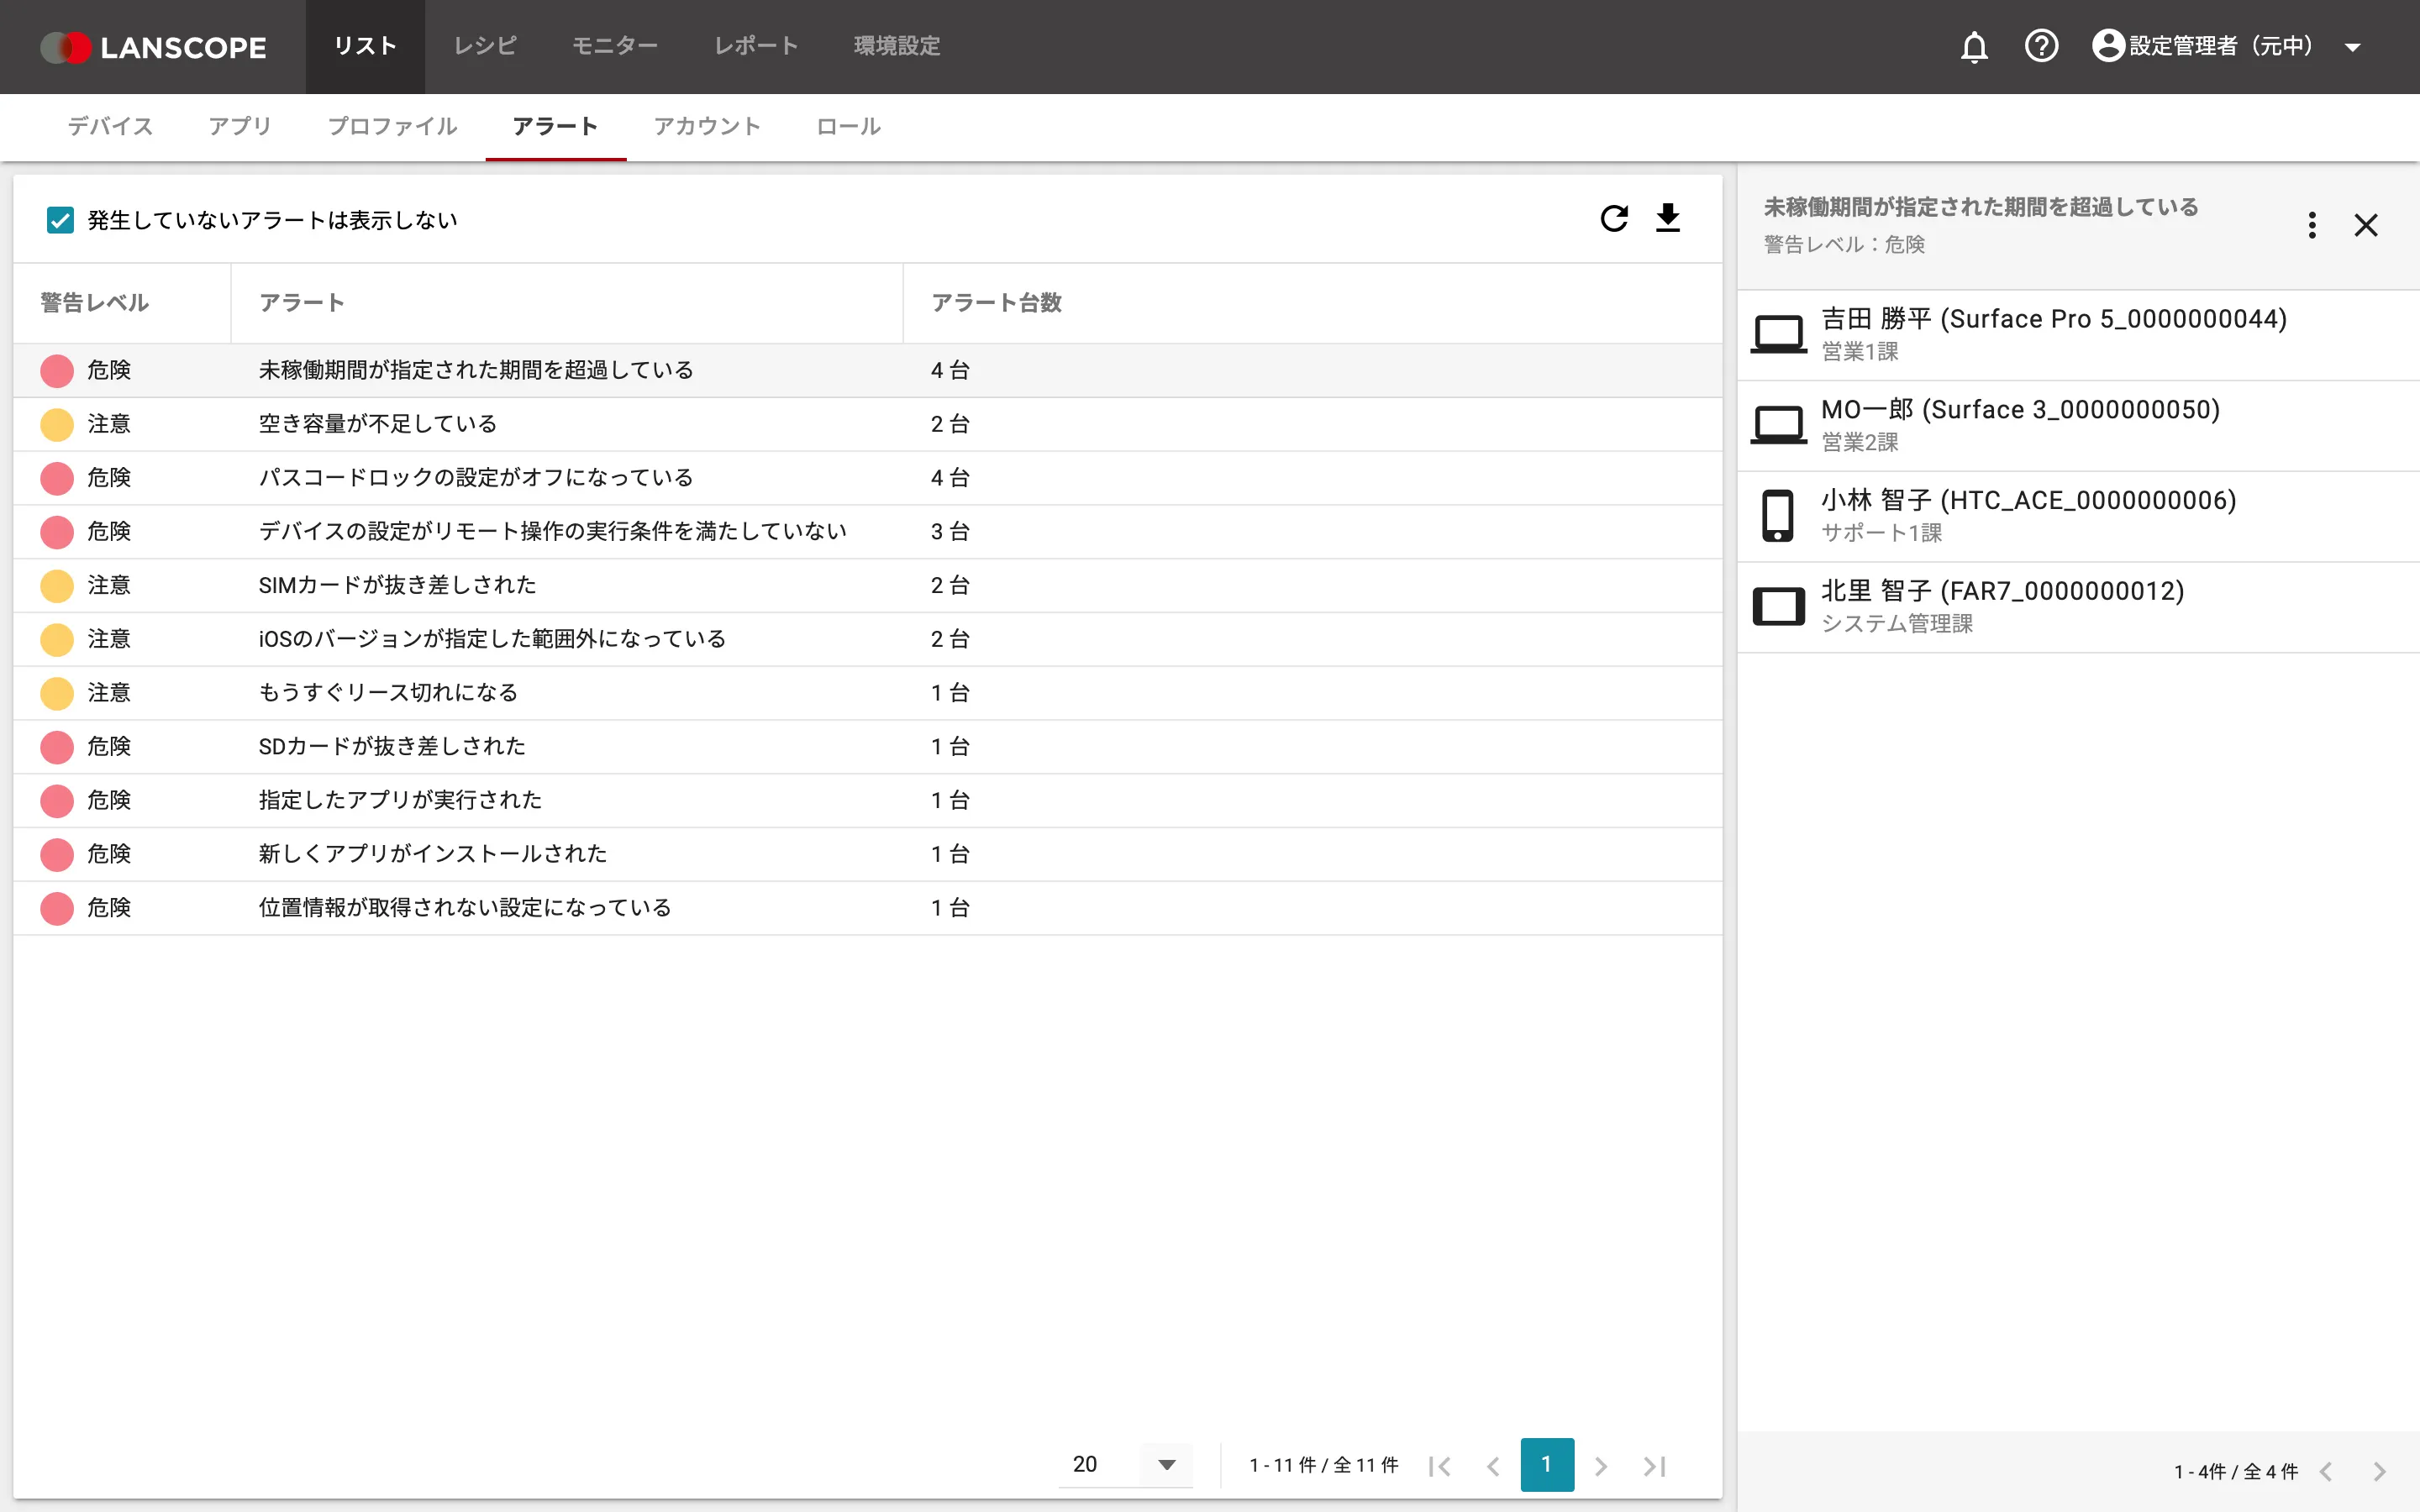Refresh the alert list
Viewport: 2420px width, 1512px height.
pos(1614,219)
